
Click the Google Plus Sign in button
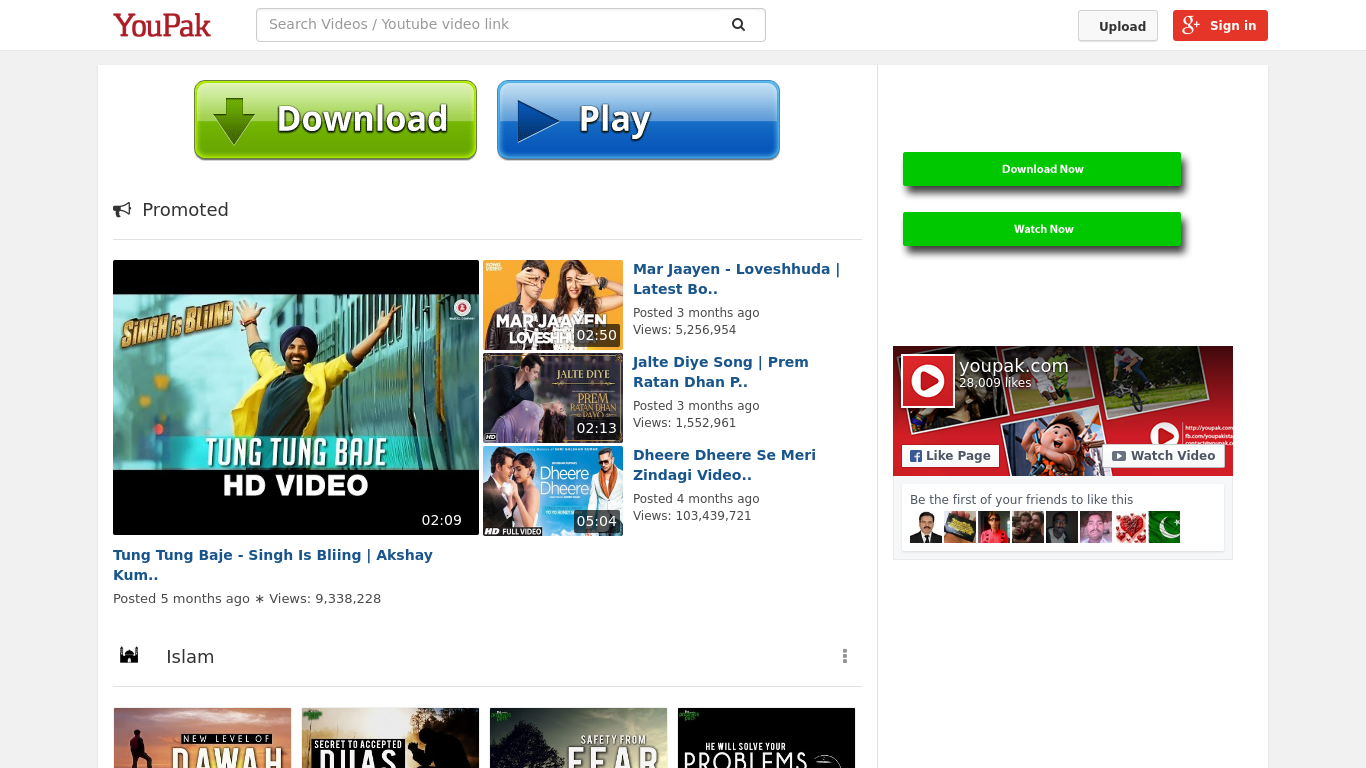[x=1220, y=26]
